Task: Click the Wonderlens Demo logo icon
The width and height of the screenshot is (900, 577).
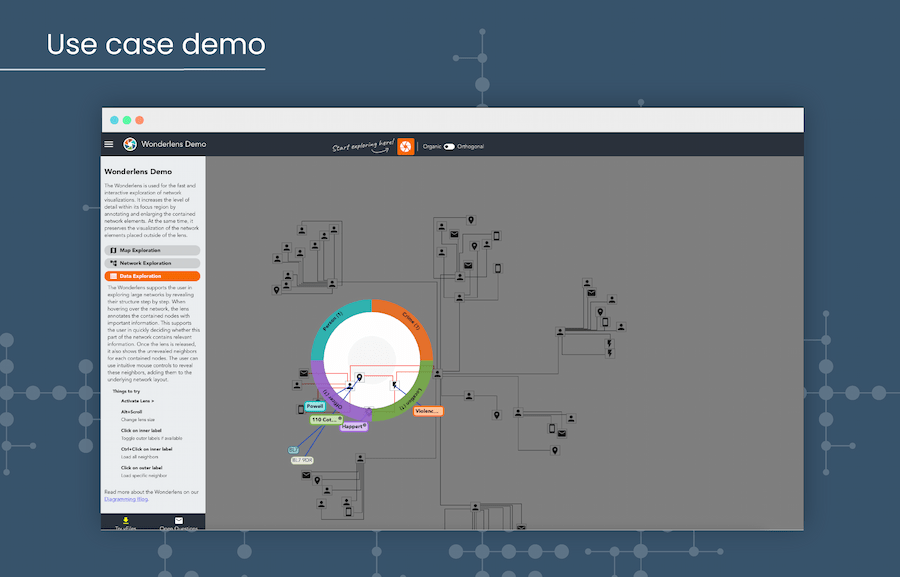Action: (x=130, y=145)
